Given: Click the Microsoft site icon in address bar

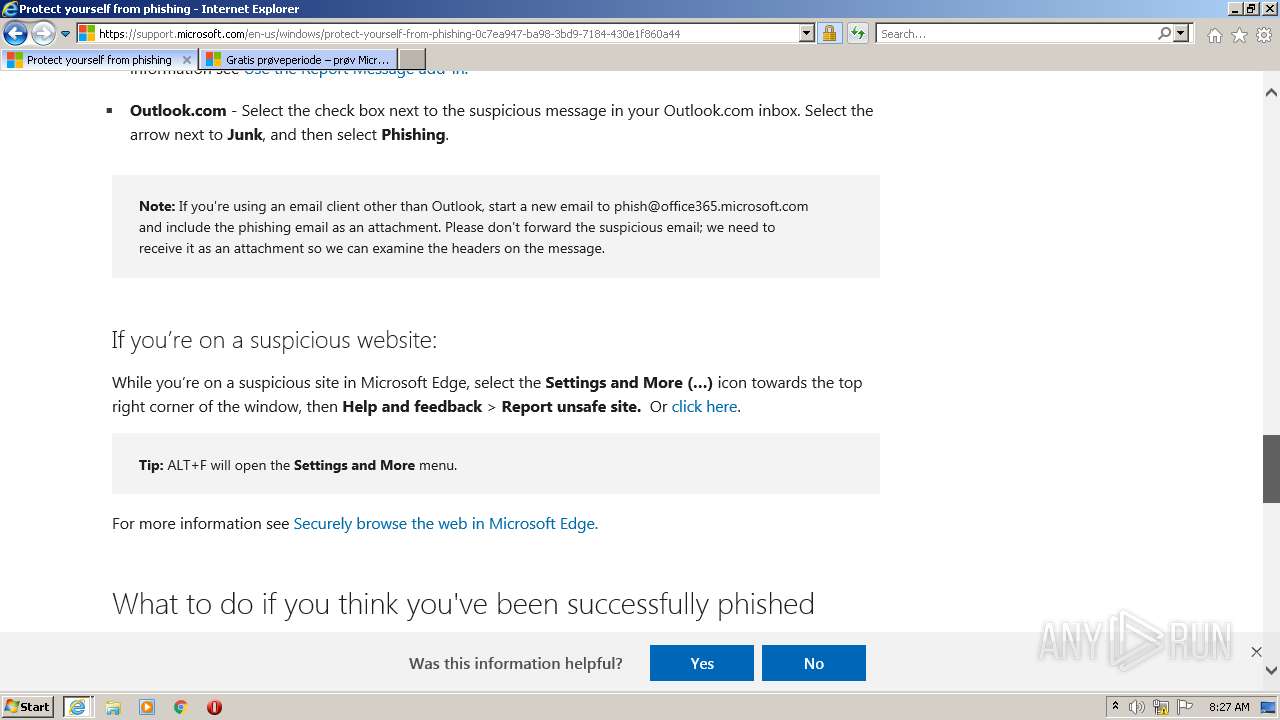Looking at the screenshot, I should 87,33.
